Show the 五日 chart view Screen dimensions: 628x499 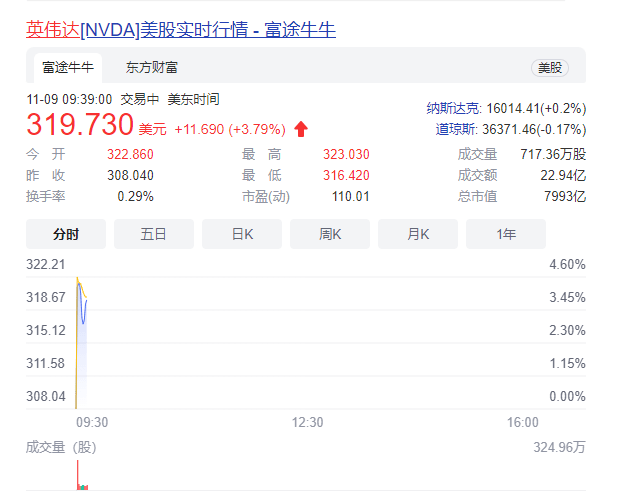tap(154, 234)
